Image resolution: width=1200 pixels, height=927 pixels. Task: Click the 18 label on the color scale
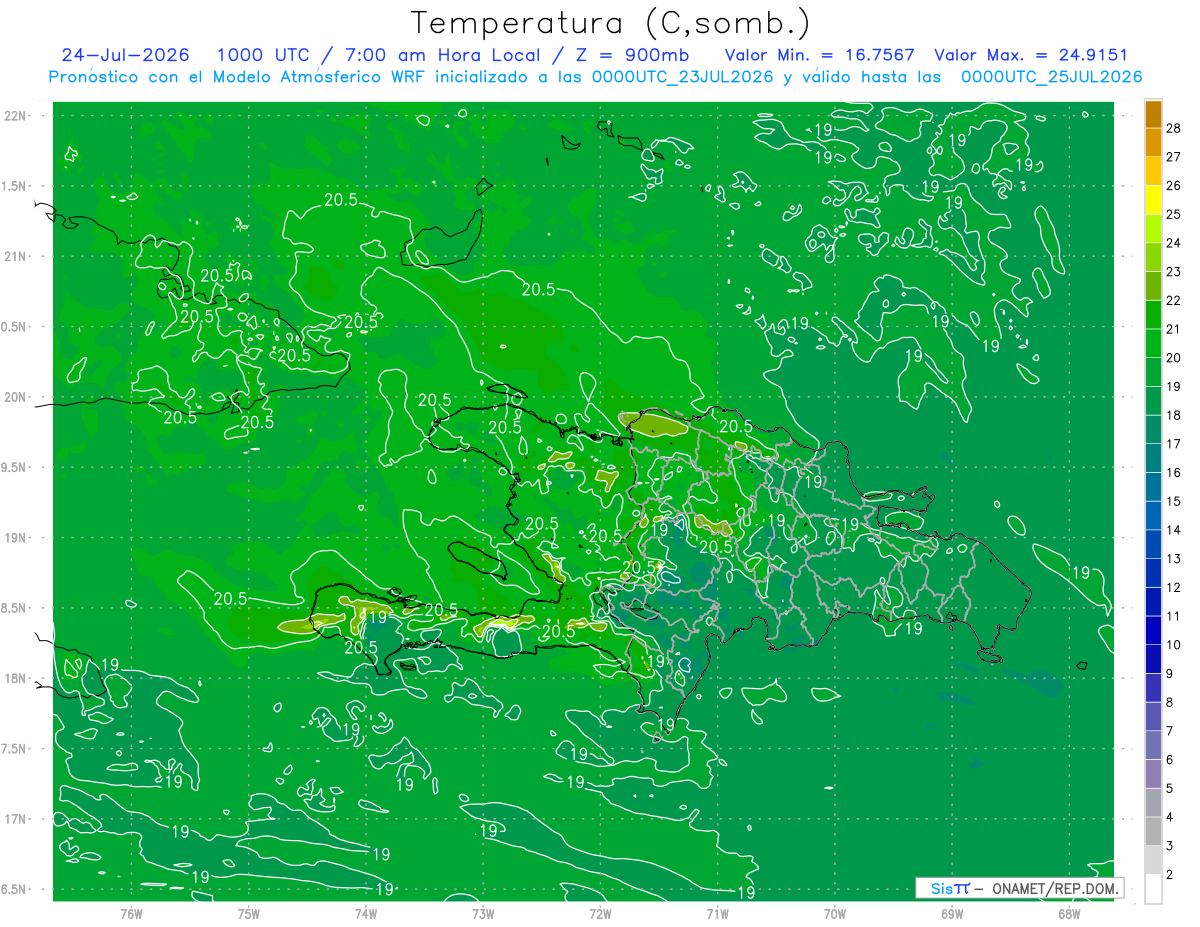(1174, 415)
